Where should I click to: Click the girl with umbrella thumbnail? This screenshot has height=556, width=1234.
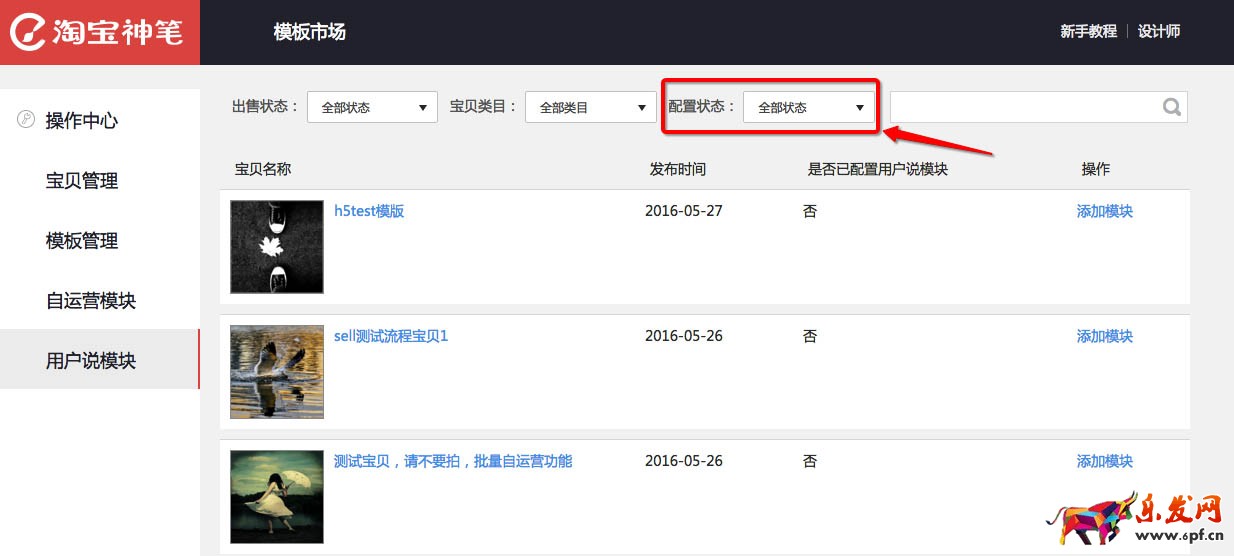[277, 496]
